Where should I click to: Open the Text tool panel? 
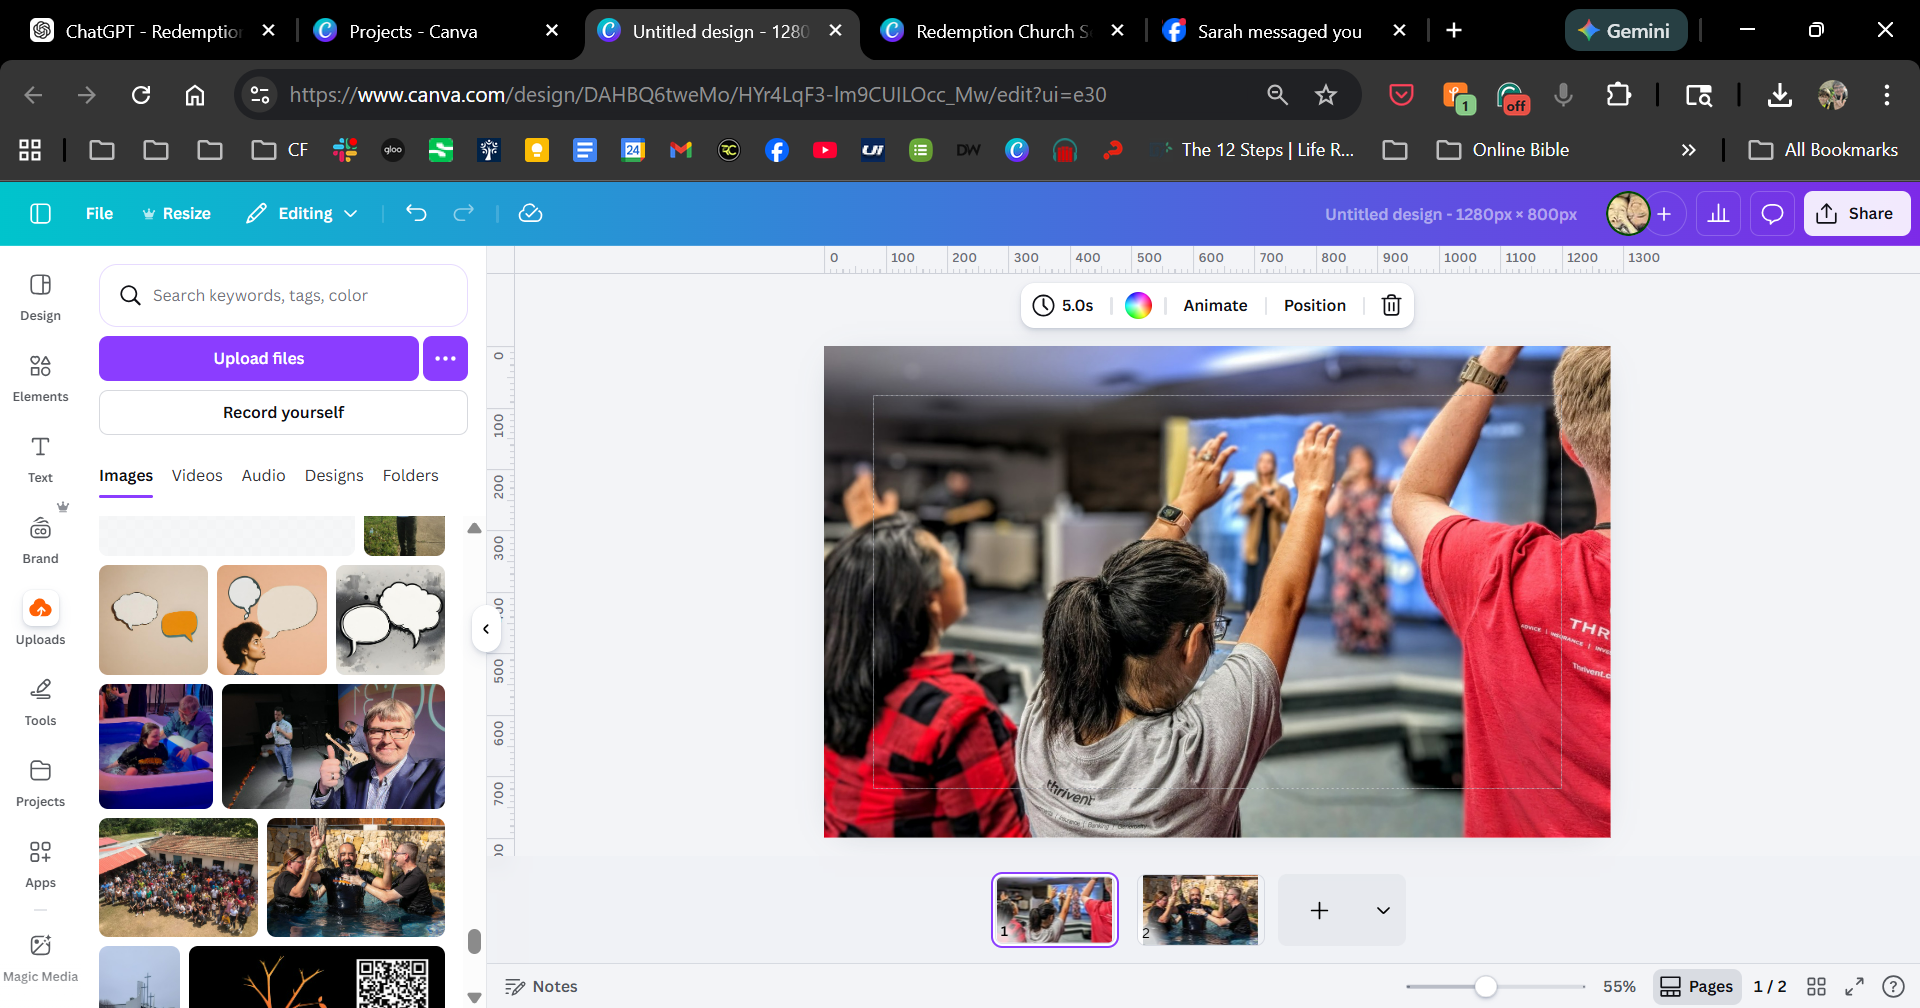40,459
